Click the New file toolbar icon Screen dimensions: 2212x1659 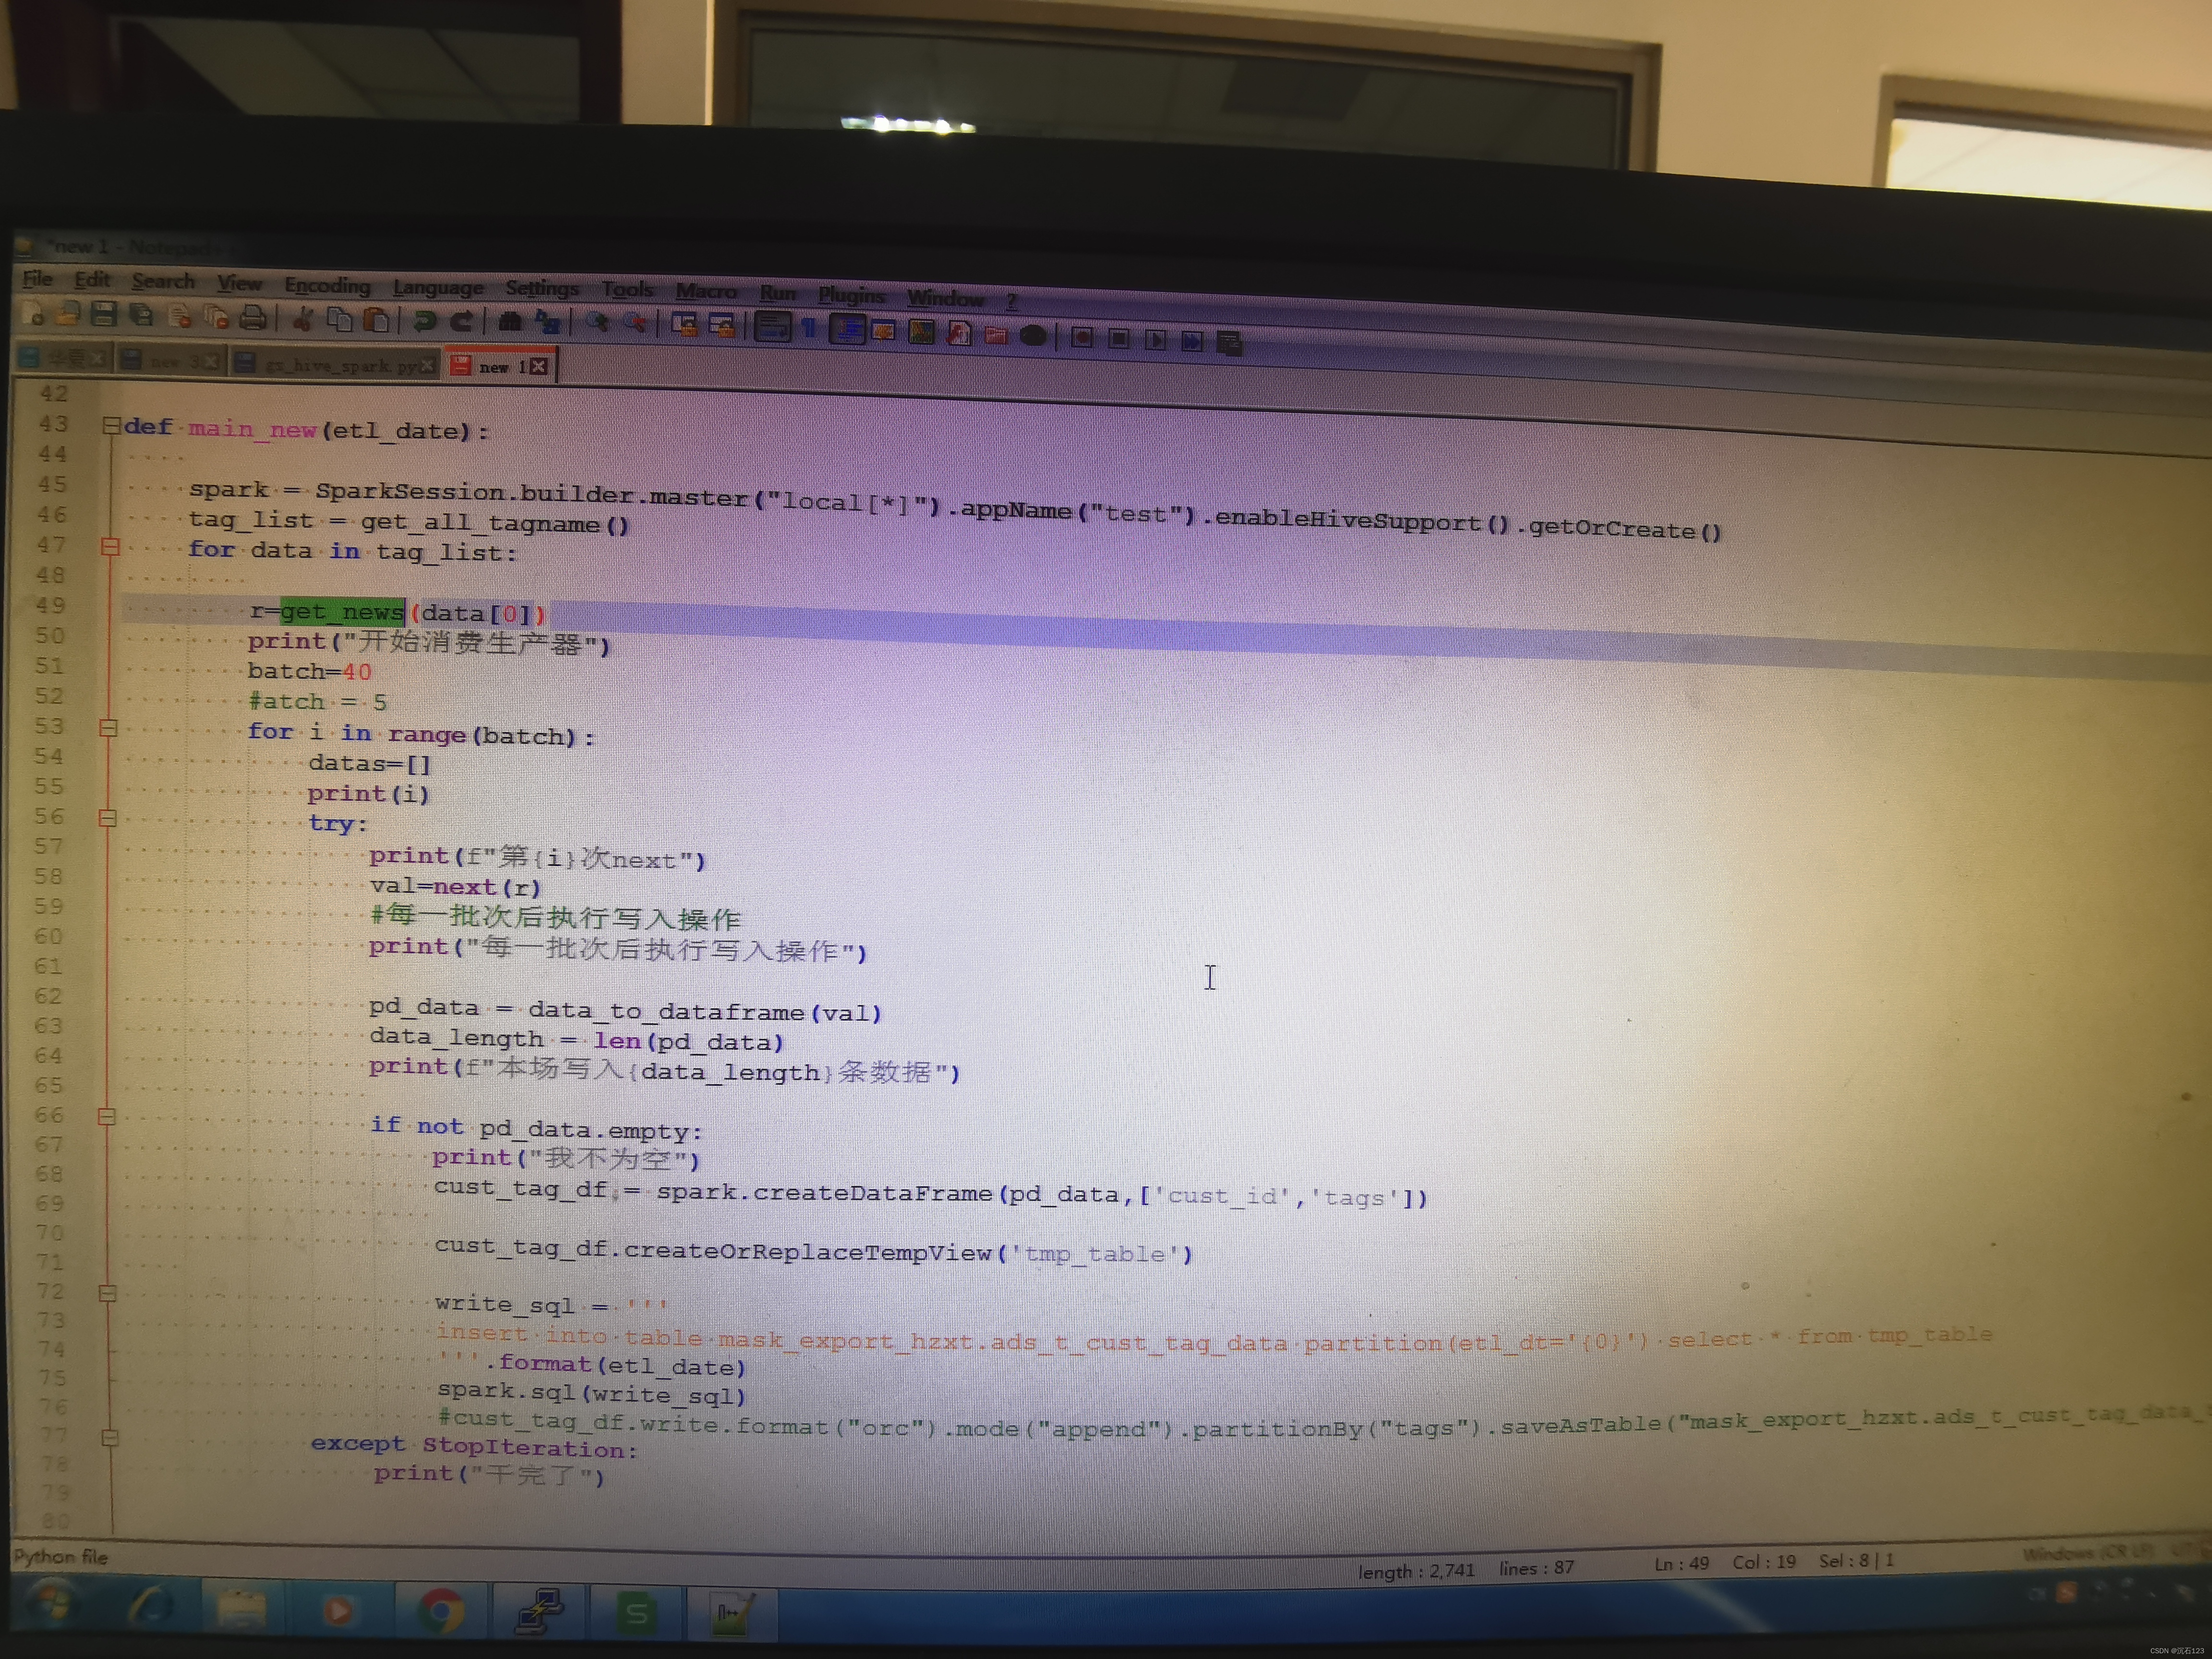[34, 314]
